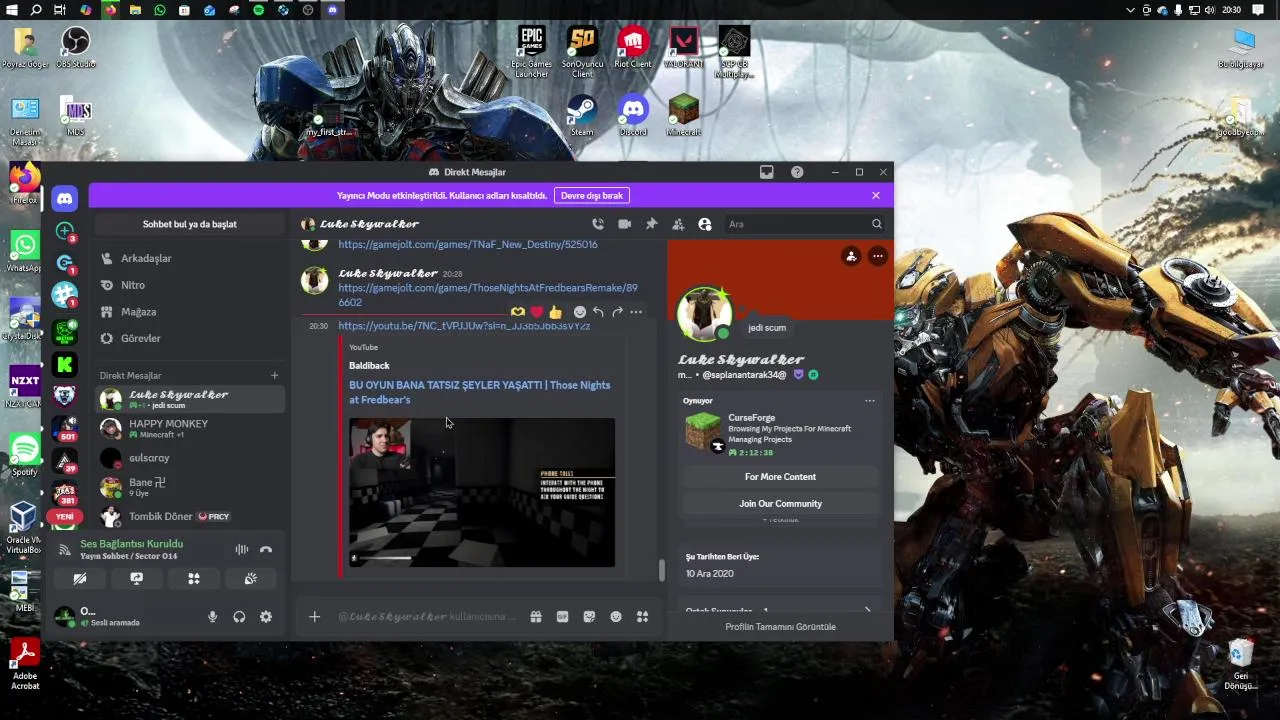Select the Luke Skywalker direct message
This screenshot has height=720, width=1280.
[190, 399]
